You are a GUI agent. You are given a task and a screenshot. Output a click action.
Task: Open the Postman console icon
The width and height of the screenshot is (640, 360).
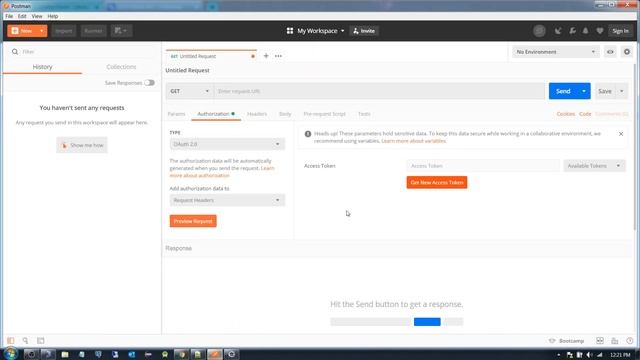coord(40,340)
